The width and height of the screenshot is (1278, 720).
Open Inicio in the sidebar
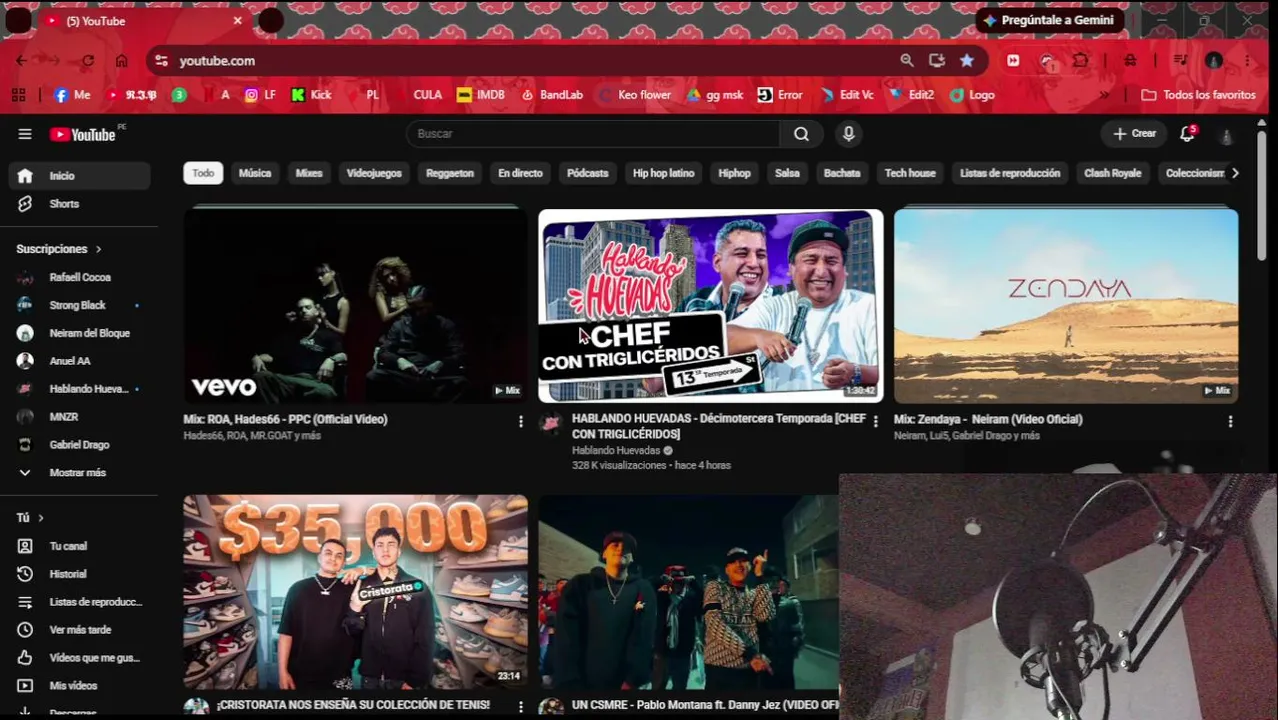(80, 176)
